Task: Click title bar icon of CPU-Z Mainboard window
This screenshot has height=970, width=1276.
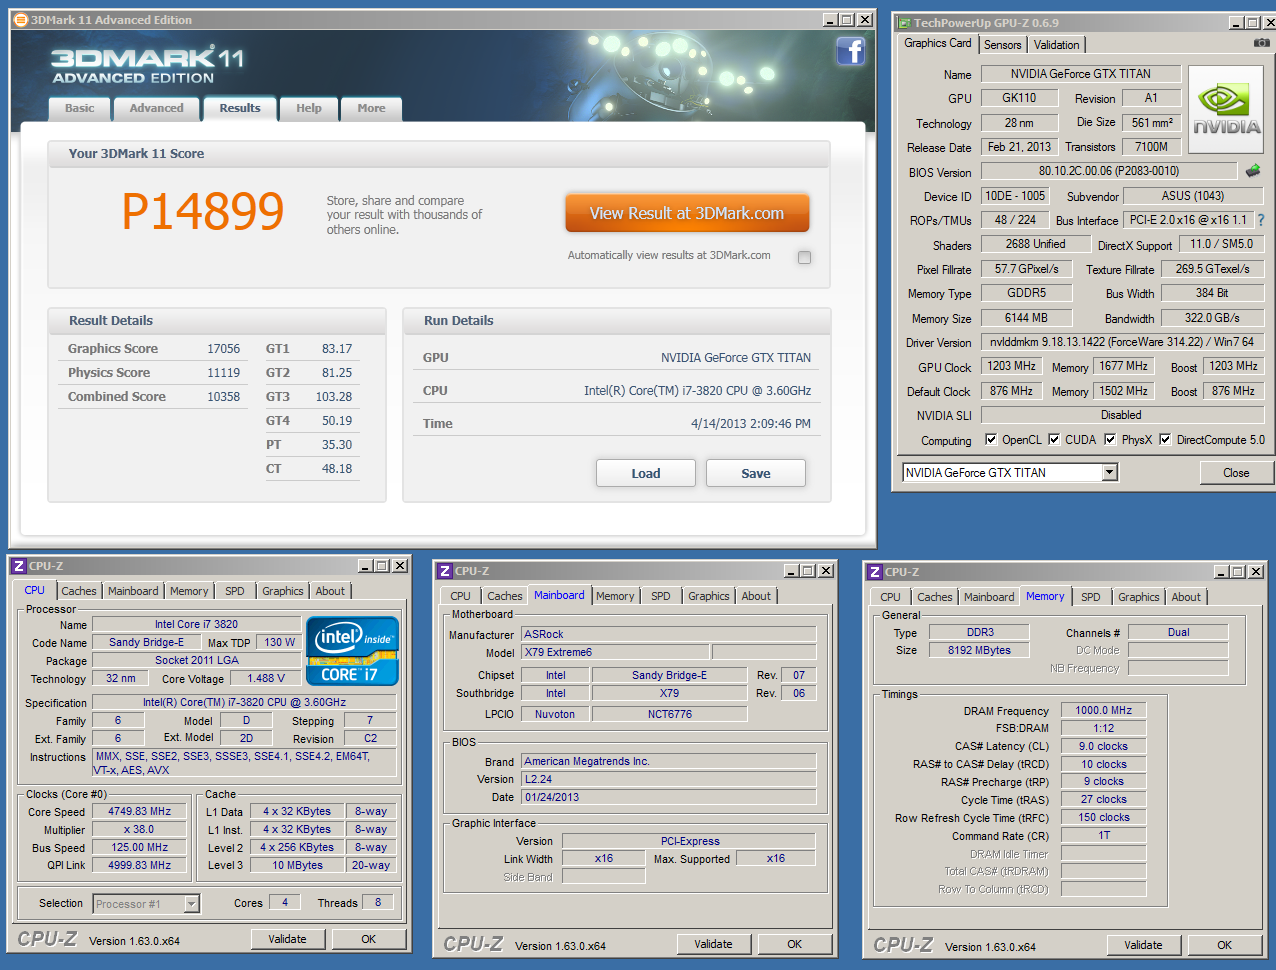Action: 444,571
